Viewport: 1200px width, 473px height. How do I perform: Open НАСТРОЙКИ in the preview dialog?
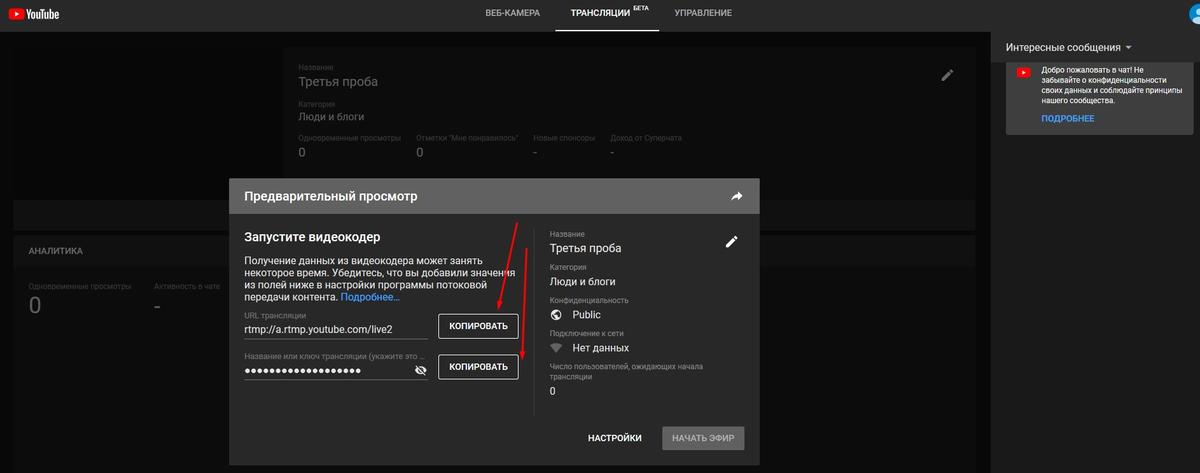[x=614, y=438]
